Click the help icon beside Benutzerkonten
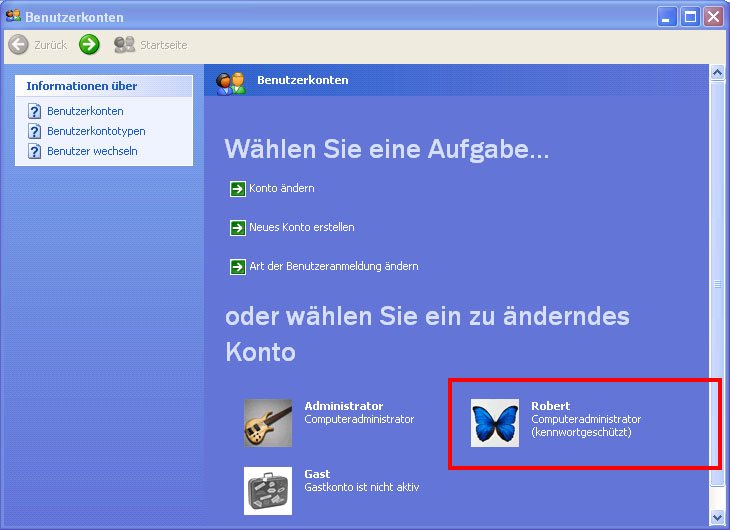Viewport: 730px width, 530px height. pyautogui.click(x=35, y=111)
